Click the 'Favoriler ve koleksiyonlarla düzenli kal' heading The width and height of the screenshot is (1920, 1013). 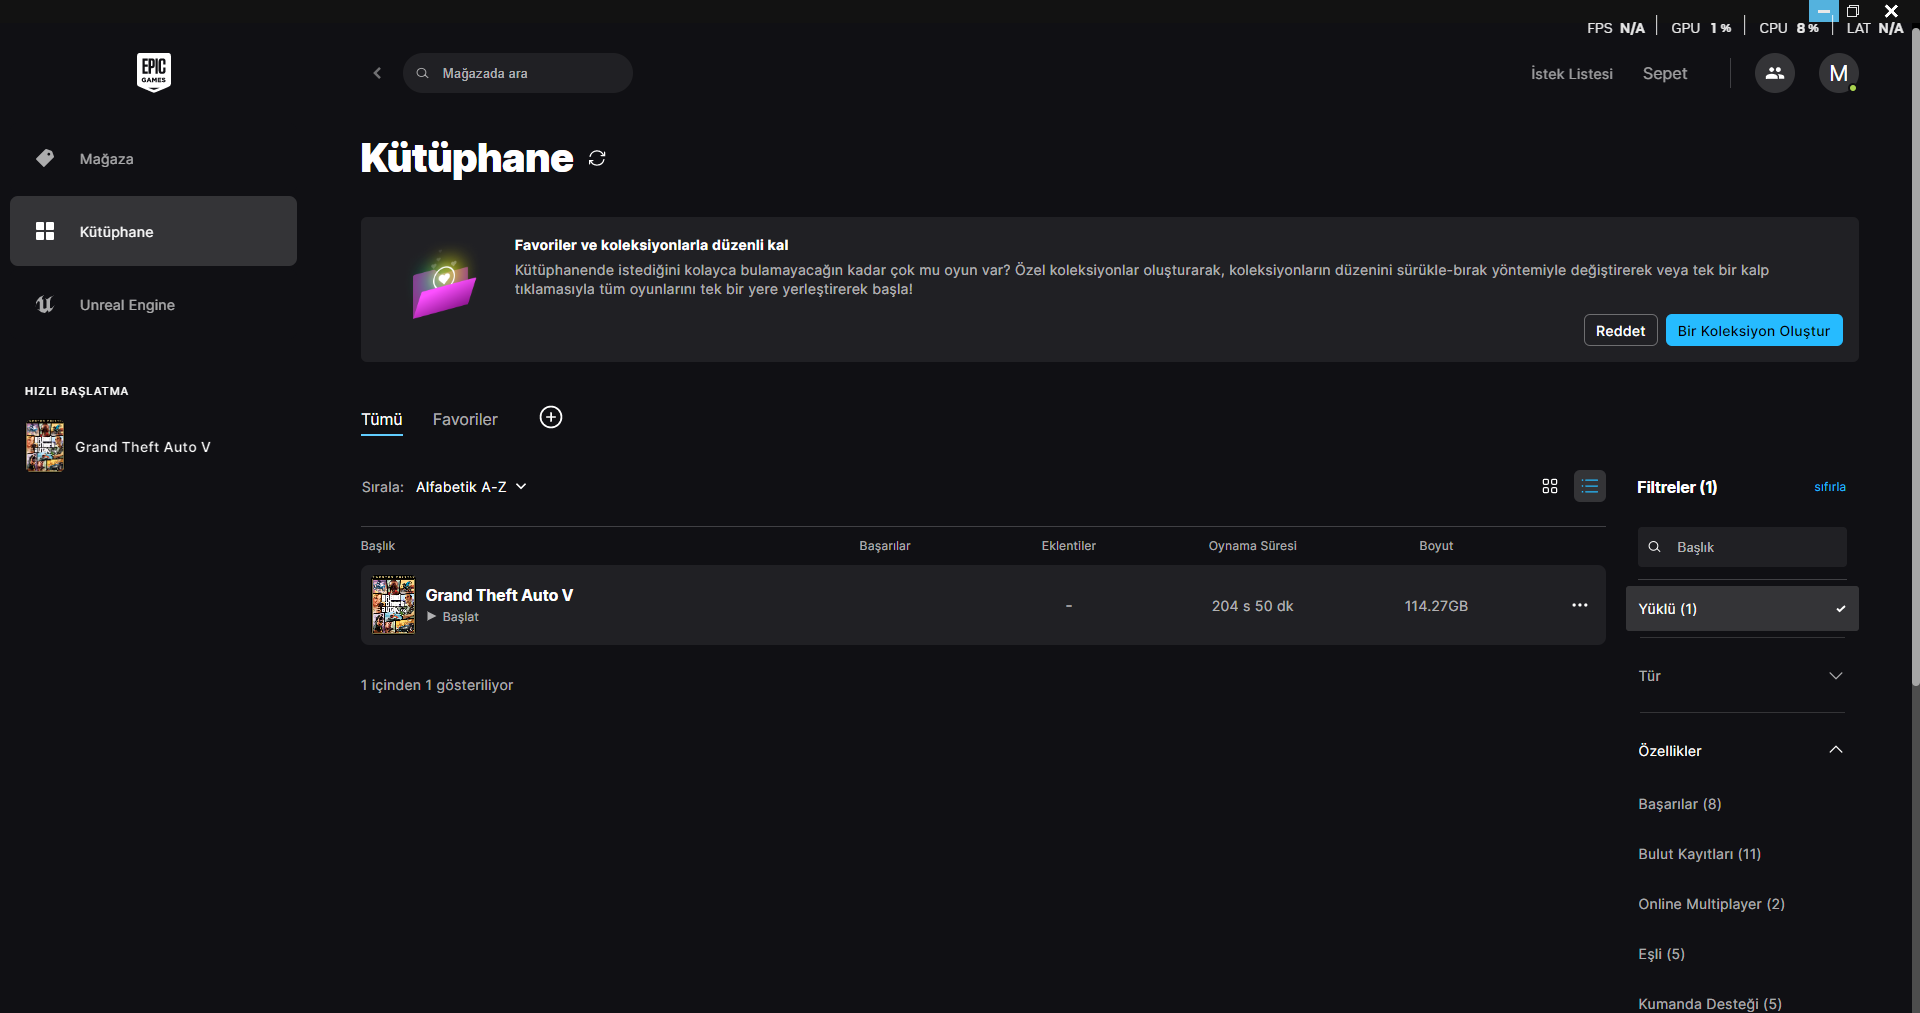[x=651, y=245]
